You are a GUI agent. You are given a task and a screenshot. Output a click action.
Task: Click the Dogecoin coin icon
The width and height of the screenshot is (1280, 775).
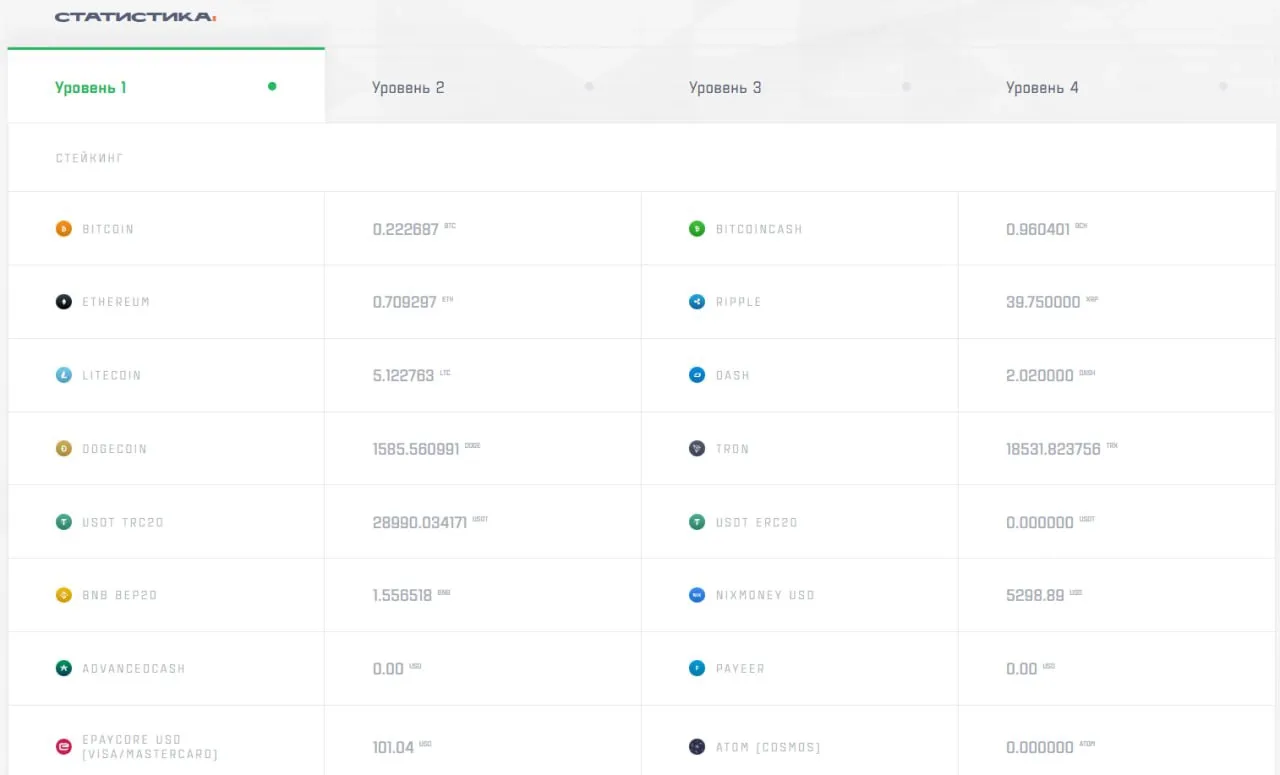point(64,449)
